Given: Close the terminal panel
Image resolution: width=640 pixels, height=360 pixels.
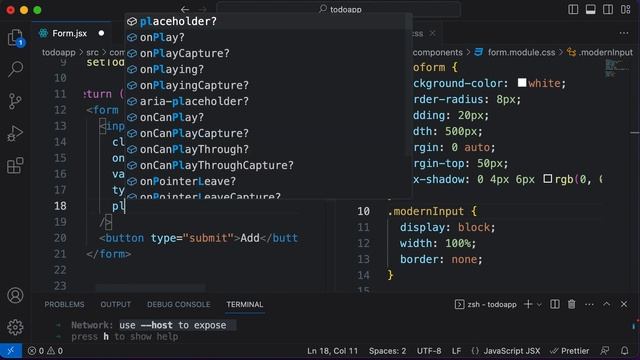Looking at the screenshot, I should 624,304.
